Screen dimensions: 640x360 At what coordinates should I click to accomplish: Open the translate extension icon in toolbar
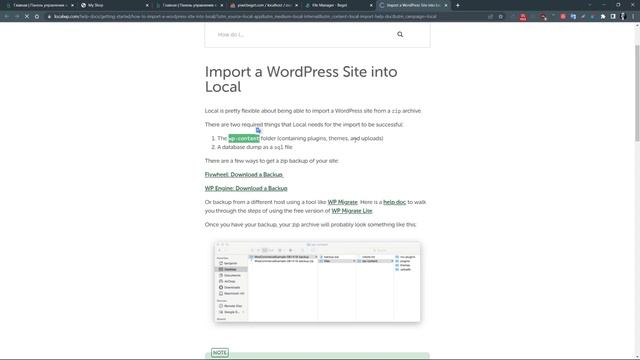tap(573, 17)
